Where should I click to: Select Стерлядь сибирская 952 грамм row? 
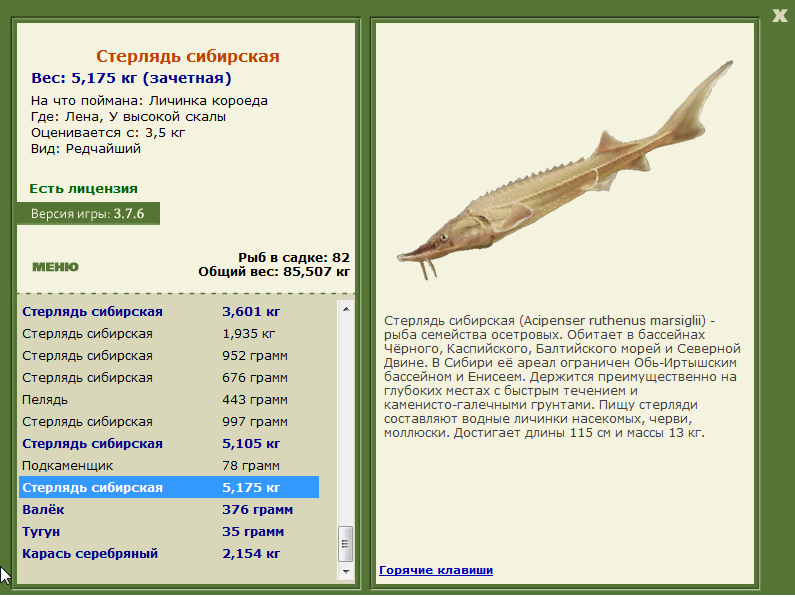click(169, 356)
